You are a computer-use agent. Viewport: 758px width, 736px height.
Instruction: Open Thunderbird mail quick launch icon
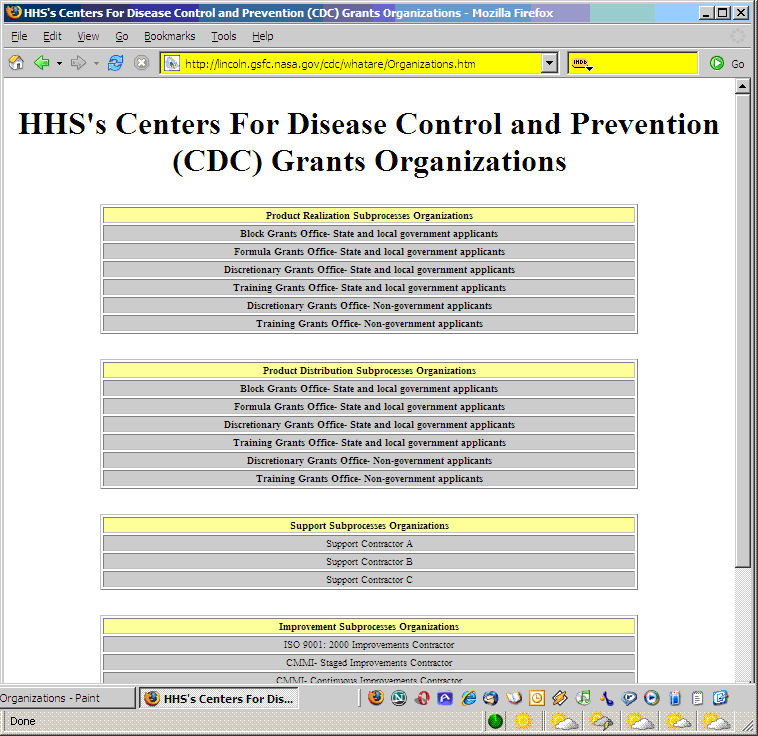pos(491,698)
